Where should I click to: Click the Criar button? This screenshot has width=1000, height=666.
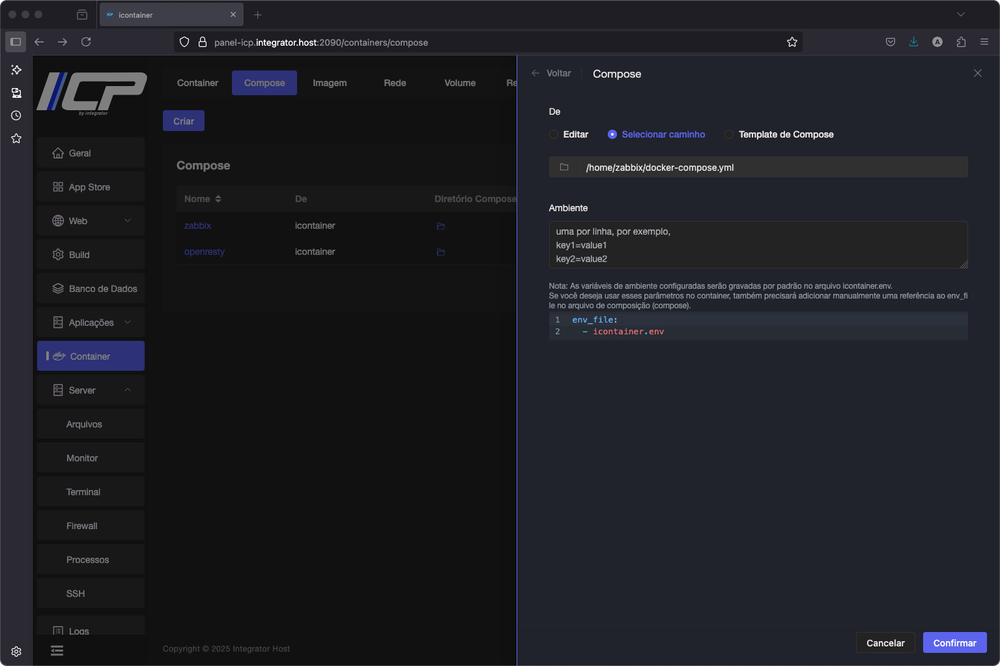183,120
